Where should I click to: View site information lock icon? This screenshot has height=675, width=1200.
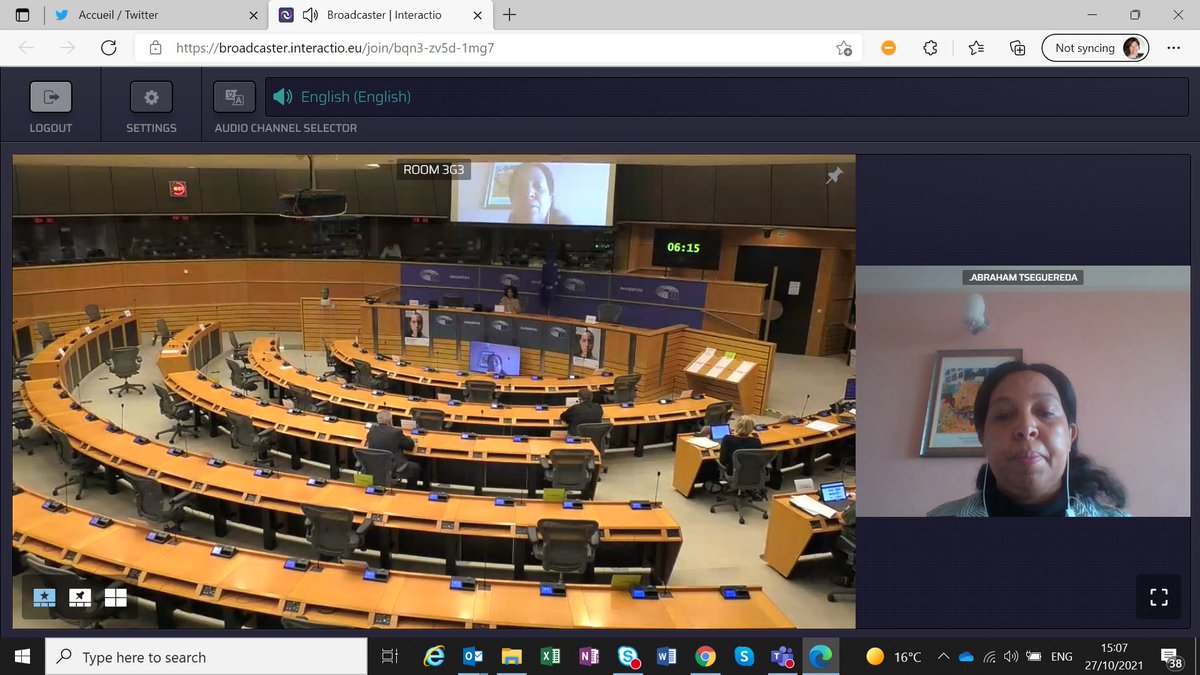point(155,48)
